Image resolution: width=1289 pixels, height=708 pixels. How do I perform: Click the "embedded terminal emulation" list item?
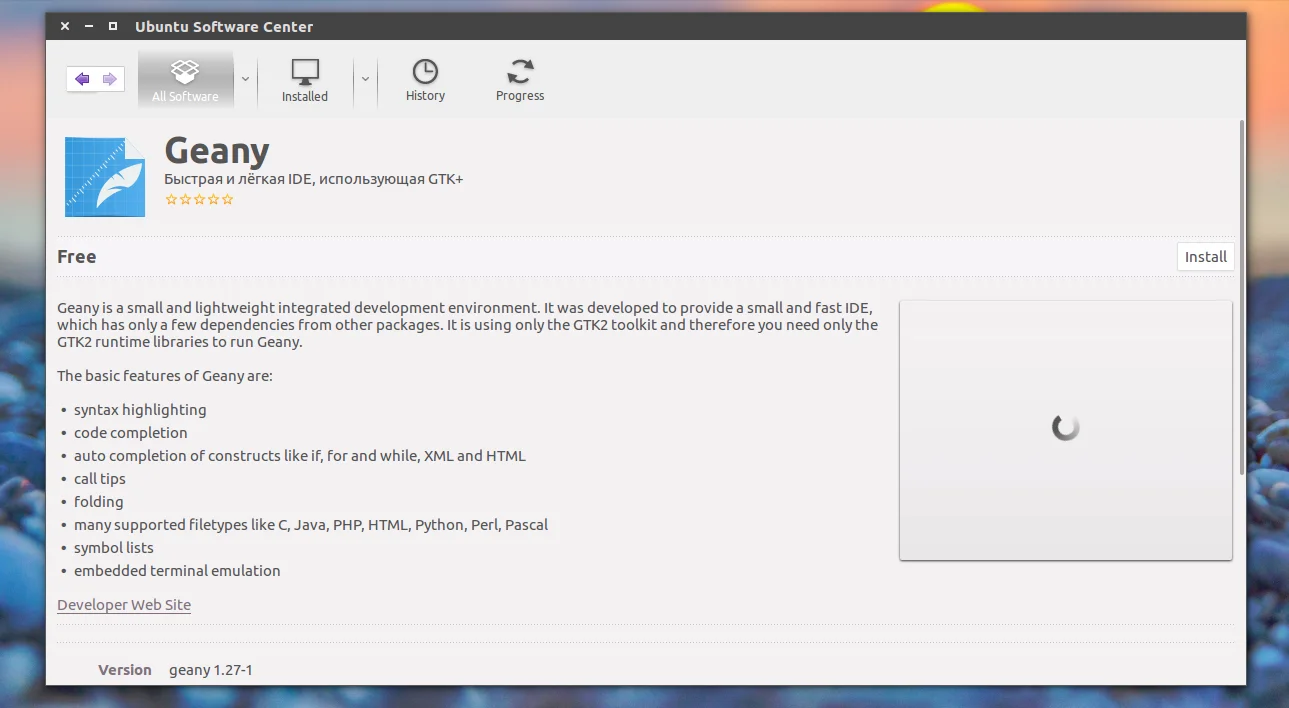(x=177, y=571)
